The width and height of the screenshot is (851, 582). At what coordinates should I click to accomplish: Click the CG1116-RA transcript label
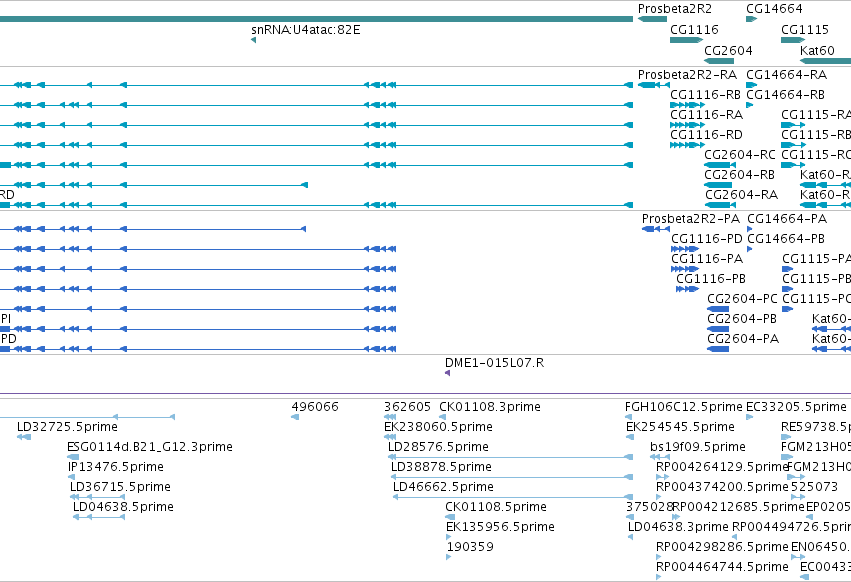(706, 115)
